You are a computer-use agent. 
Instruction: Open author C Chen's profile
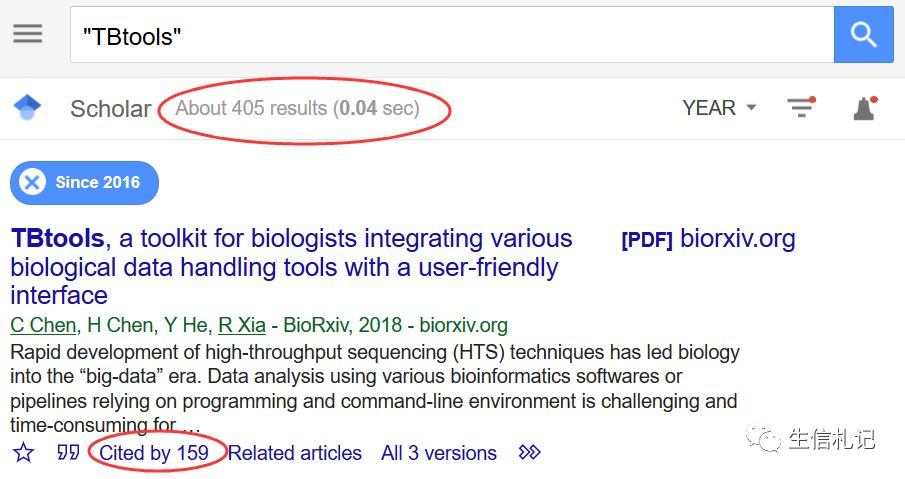pos(43,325)
